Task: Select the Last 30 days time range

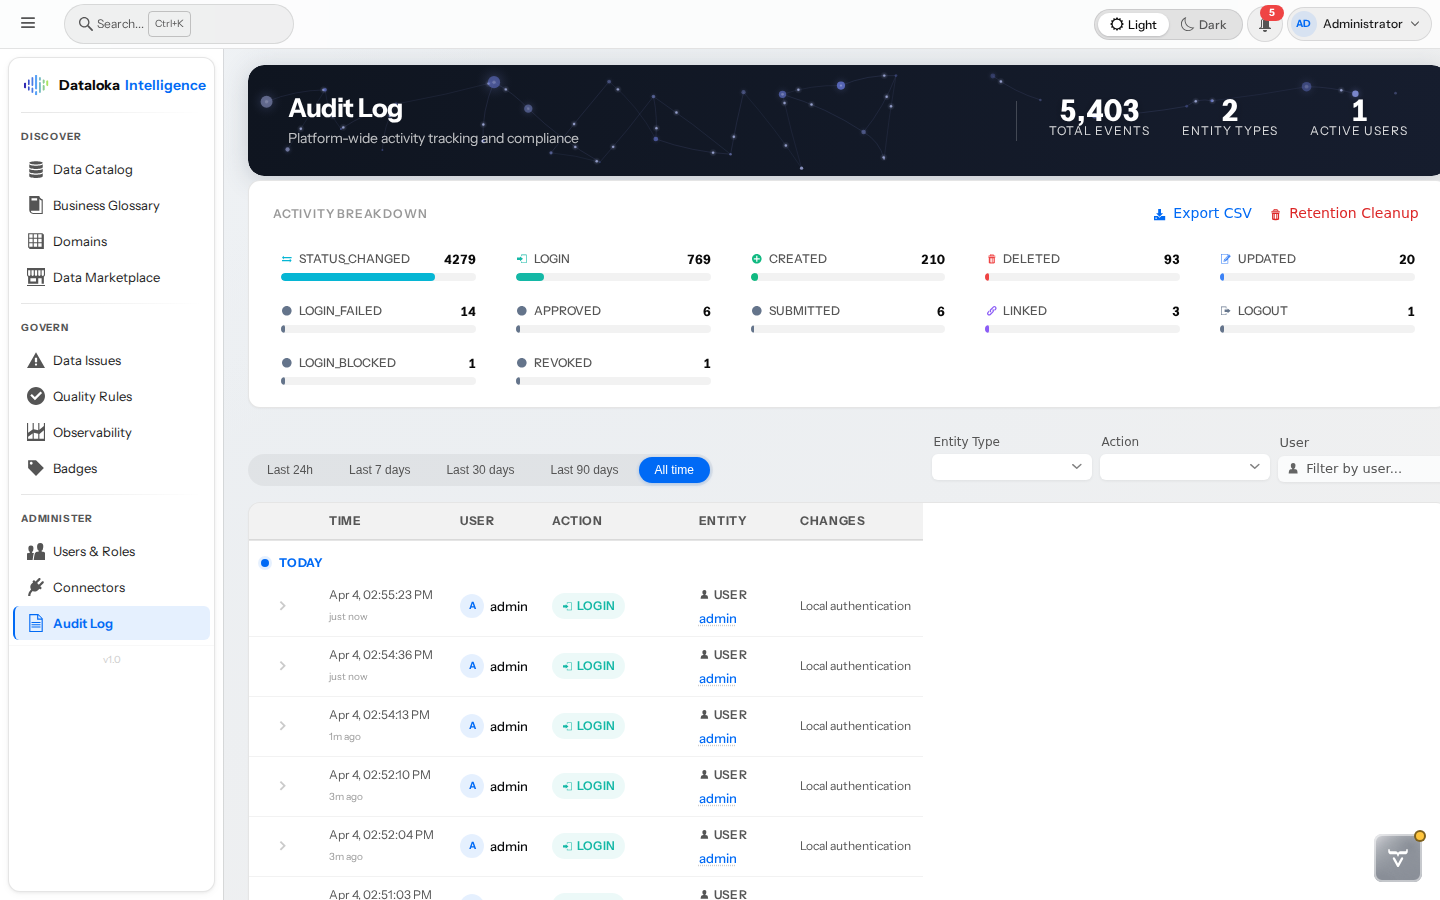Action: [480, 469]
